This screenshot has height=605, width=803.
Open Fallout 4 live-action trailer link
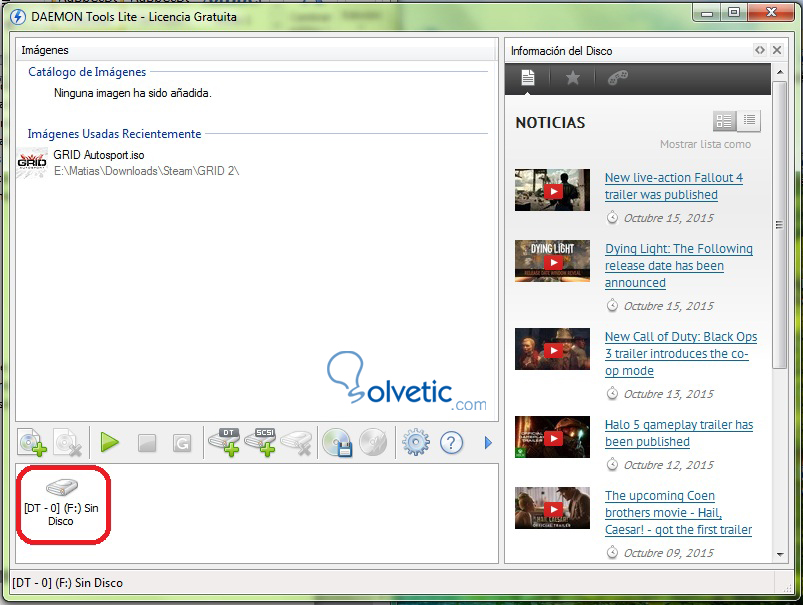(x=673, y=186)
